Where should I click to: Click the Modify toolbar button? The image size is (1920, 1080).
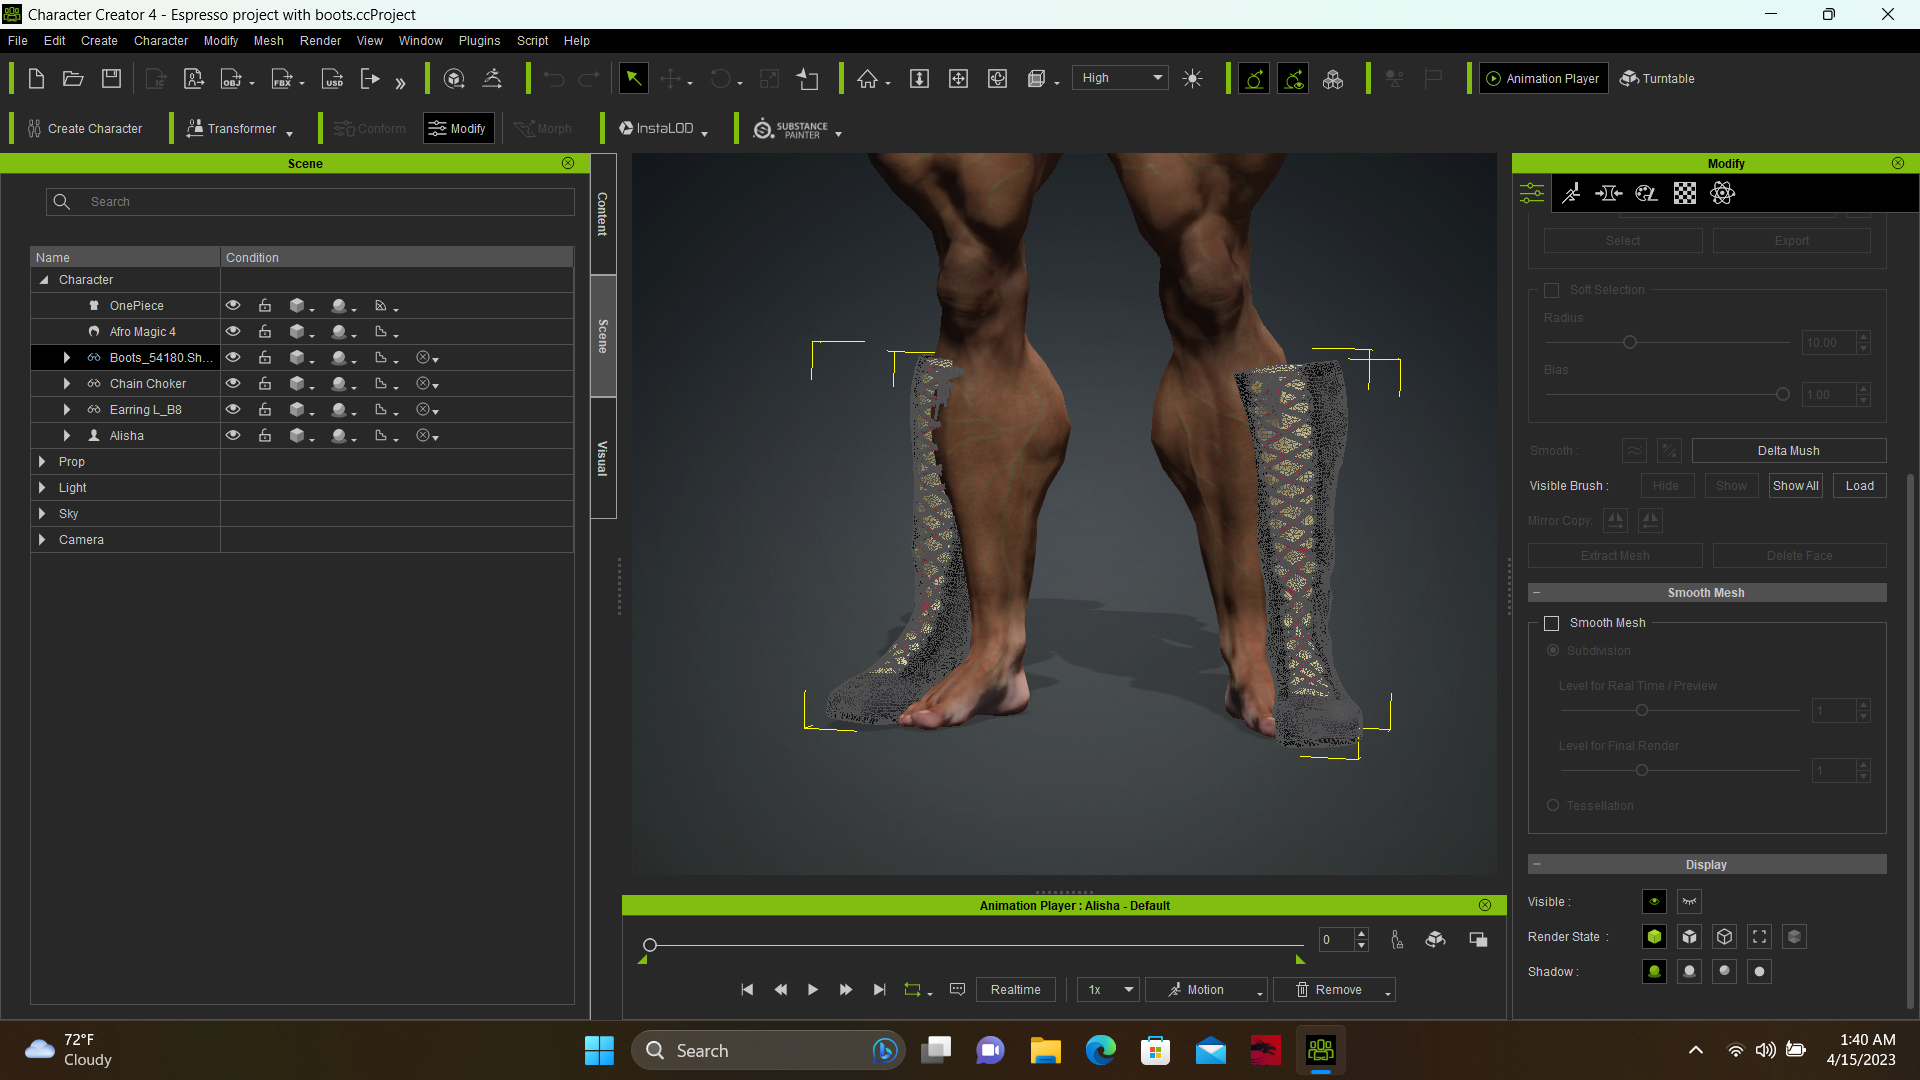pyautogui.click(x=458, y=129)
